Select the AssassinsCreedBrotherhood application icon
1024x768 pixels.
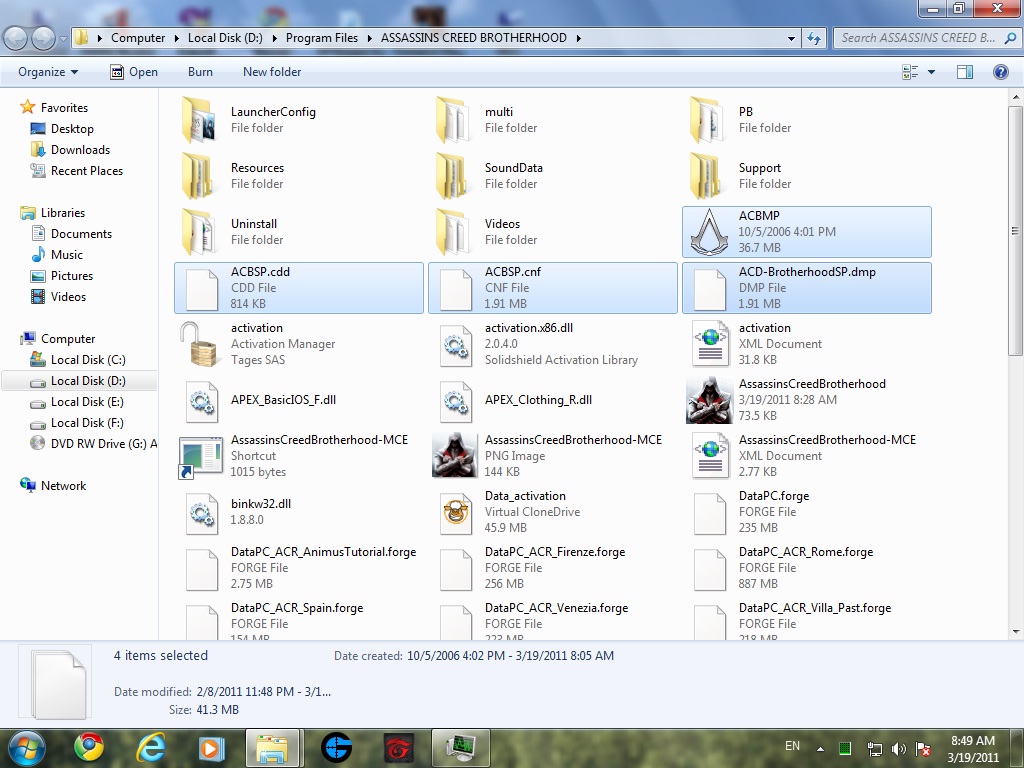[710, 400]
